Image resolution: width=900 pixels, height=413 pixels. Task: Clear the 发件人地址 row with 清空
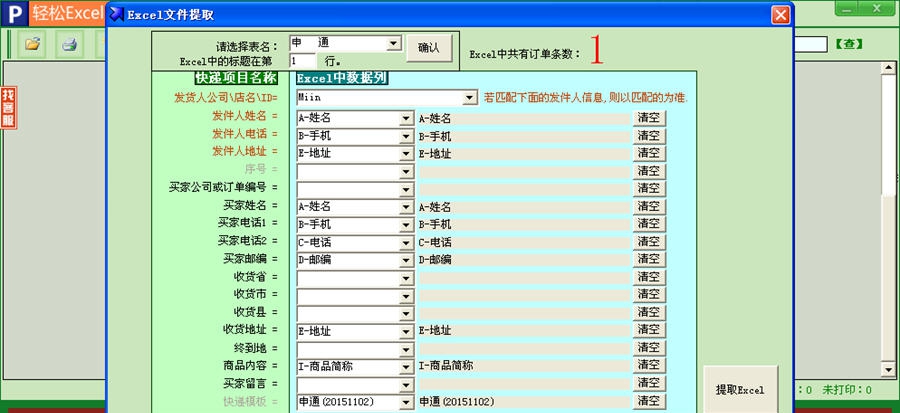(649, 153)
